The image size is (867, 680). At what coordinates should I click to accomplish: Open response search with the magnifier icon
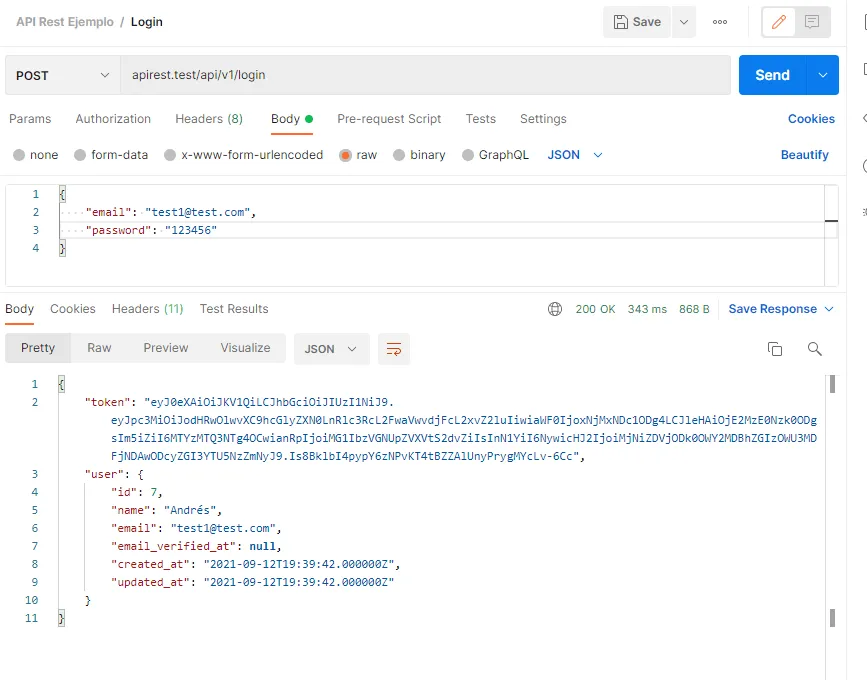click(x=815, y=349)
